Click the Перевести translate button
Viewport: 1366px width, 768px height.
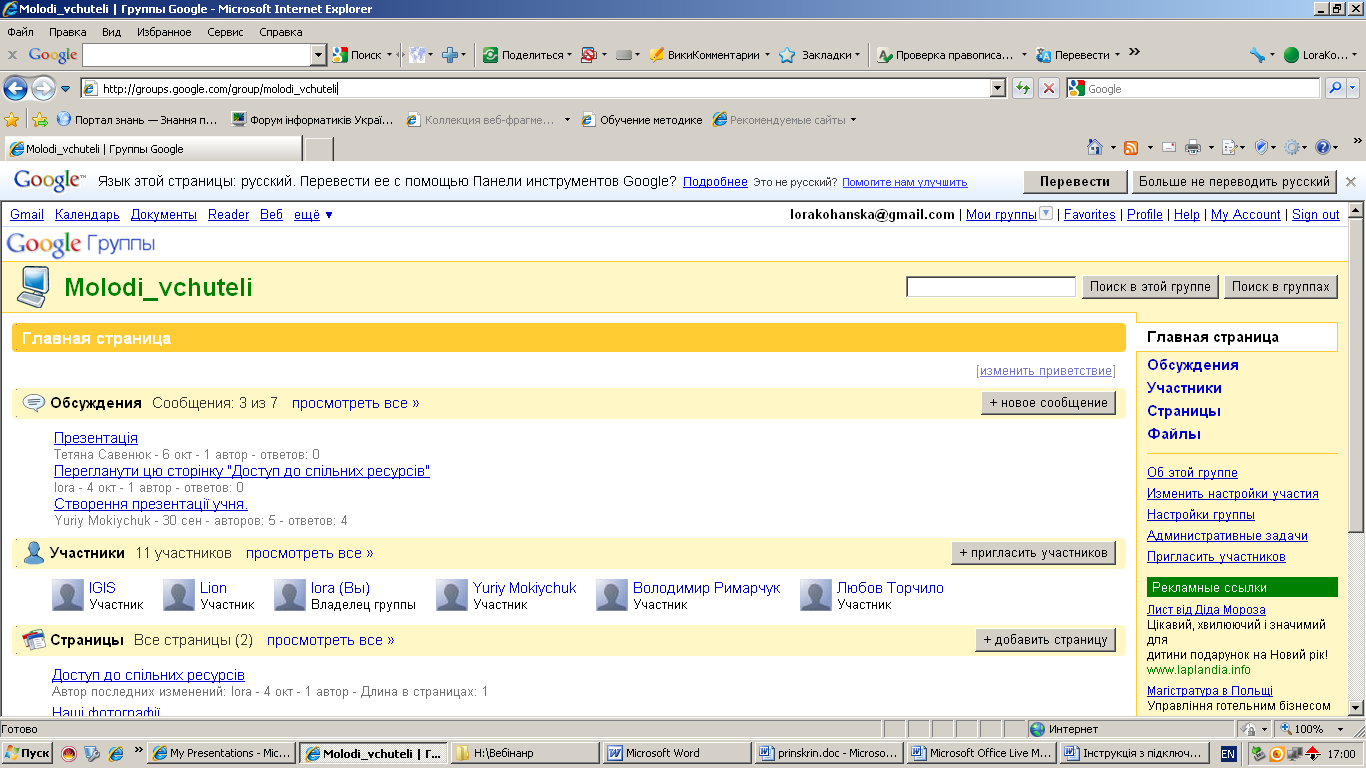point(1075,182)
